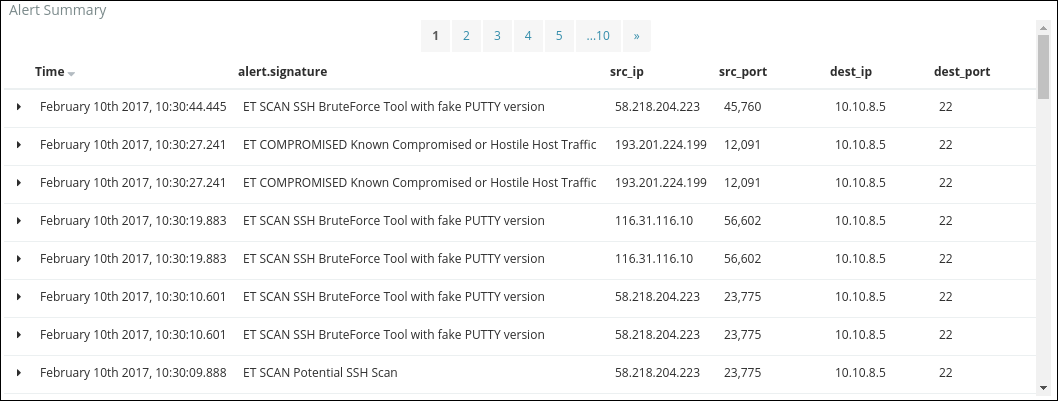Sort by src_port column header
Screen dimensions: 1058x401
[743, 72]
